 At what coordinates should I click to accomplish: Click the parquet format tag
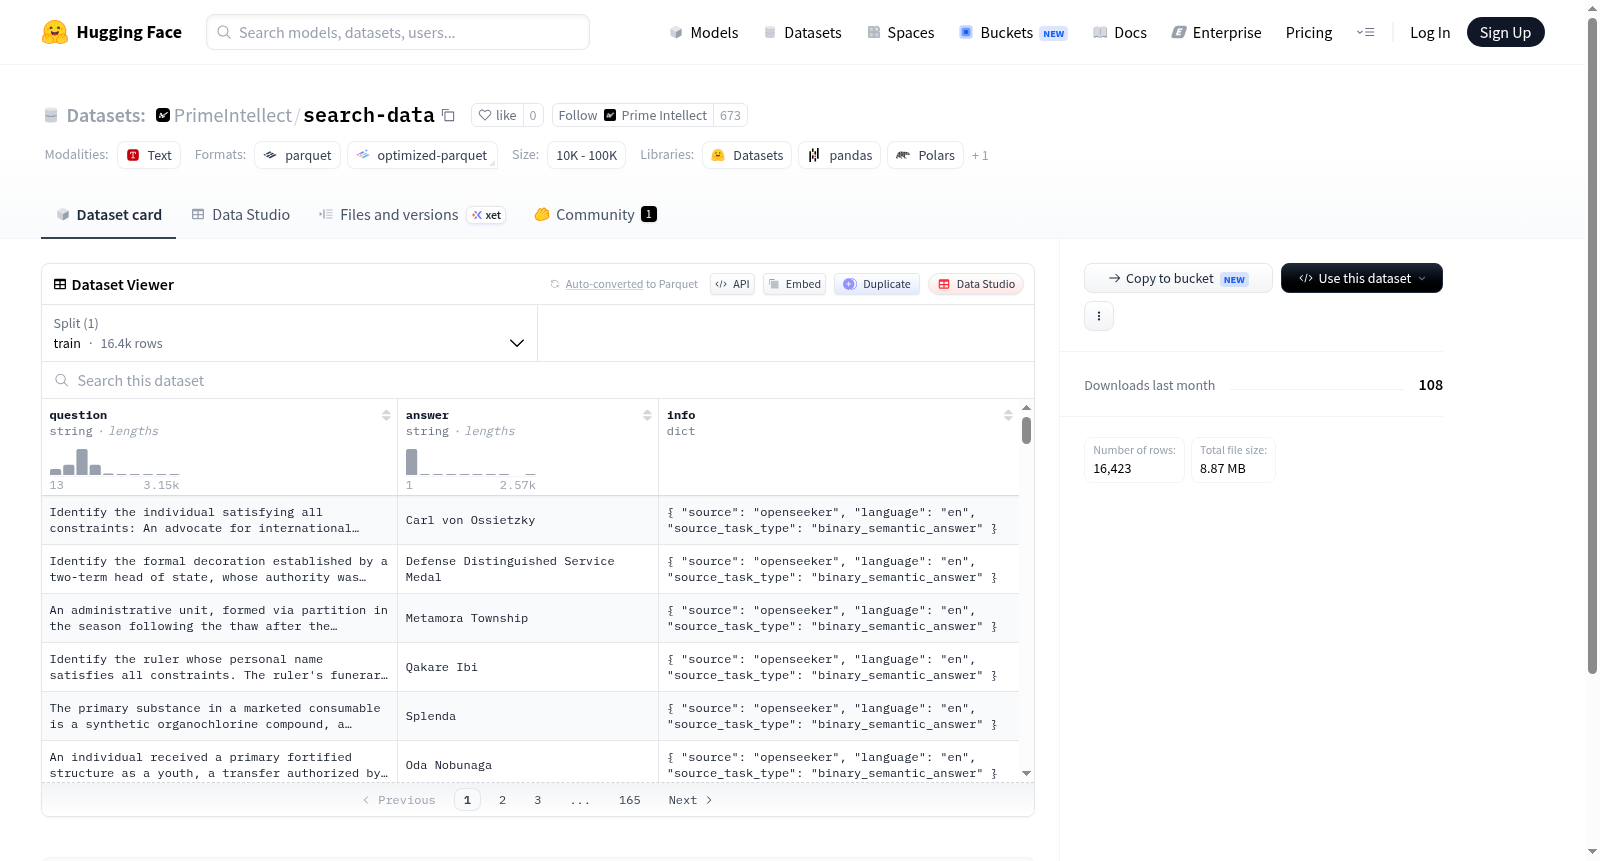tap(298, 155)
